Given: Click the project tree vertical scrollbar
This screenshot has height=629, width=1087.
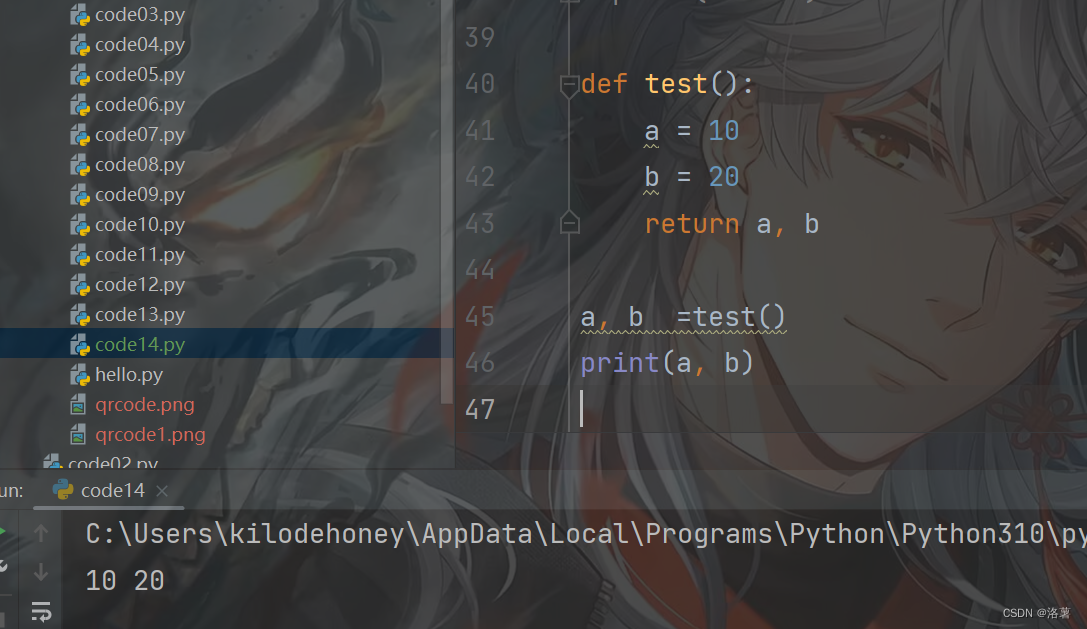Looking at the screenshot, I should [x=446, y=201].
